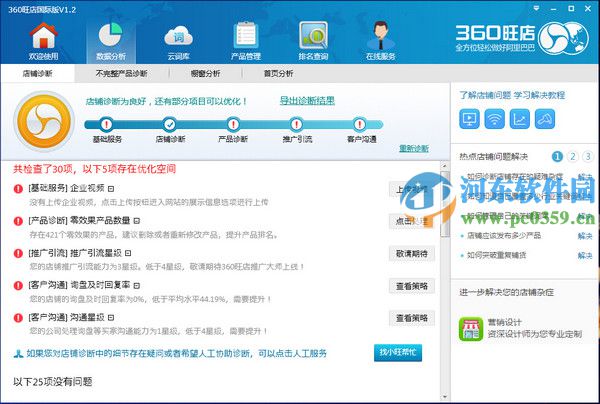600x404 pixels.
Task: Switch to the 店铺诊断 tab
Action: click(38, 73)
